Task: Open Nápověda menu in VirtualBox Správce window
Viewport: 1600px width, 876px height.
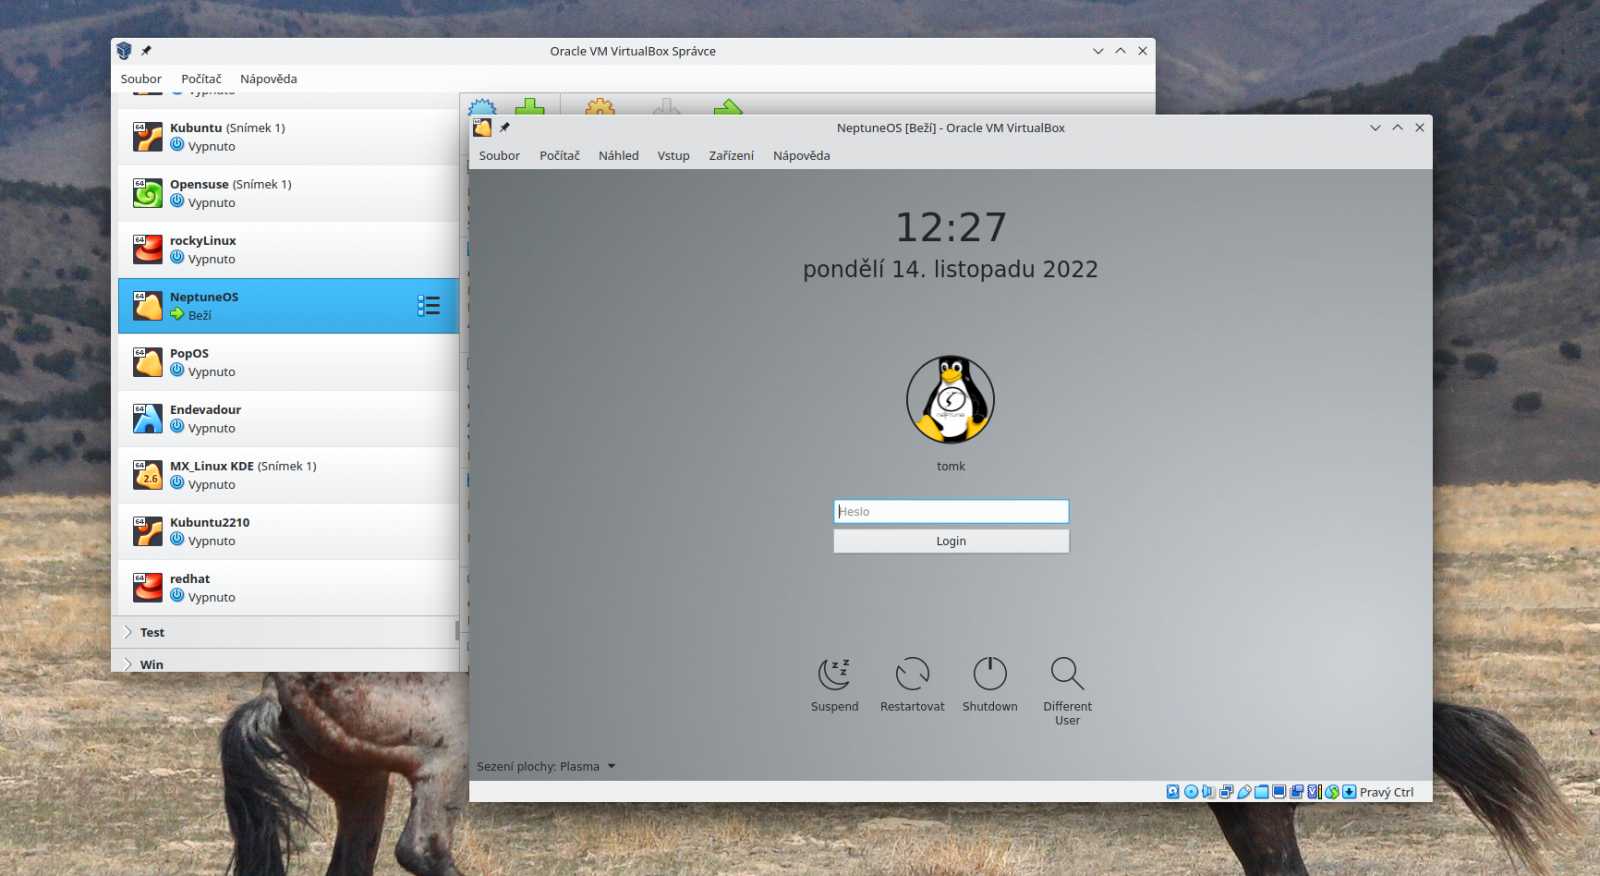Action: point(268,79)
